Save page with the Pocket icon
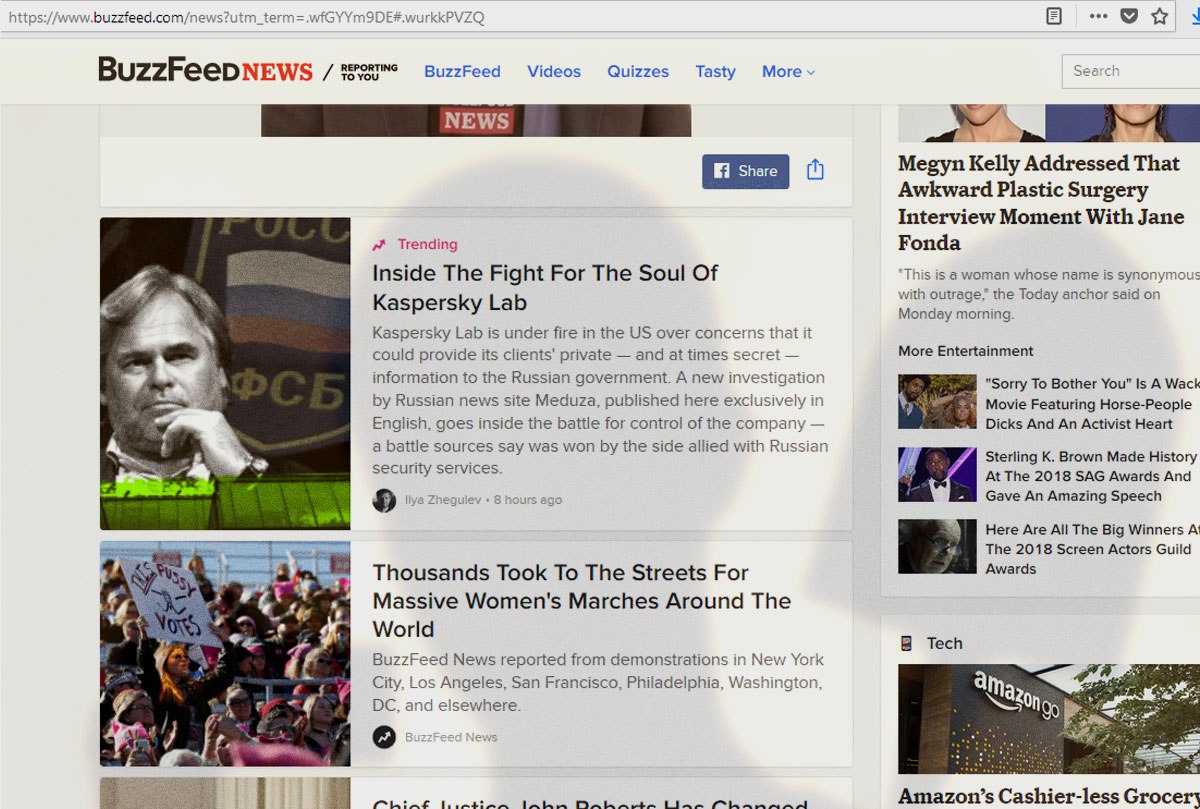This screenshot has height=809, width=1200. click(1128, 16)
